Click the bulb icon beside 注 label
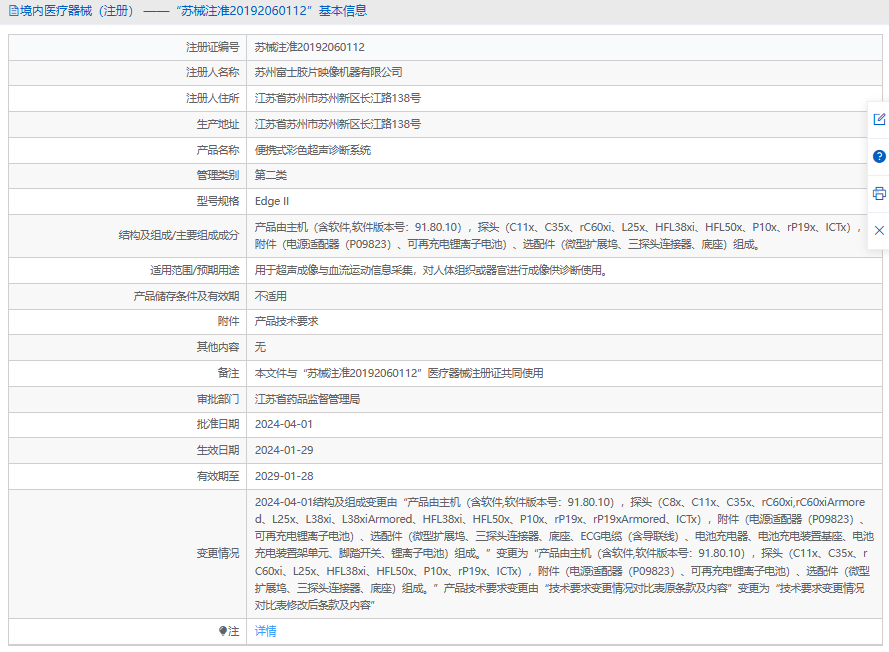 223,631
